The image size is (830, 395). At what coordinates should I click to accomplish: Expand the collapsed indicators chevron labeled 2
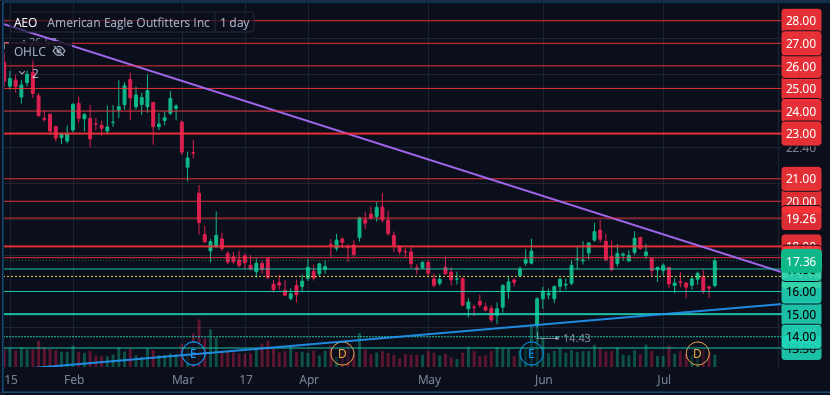click(22, 73)
